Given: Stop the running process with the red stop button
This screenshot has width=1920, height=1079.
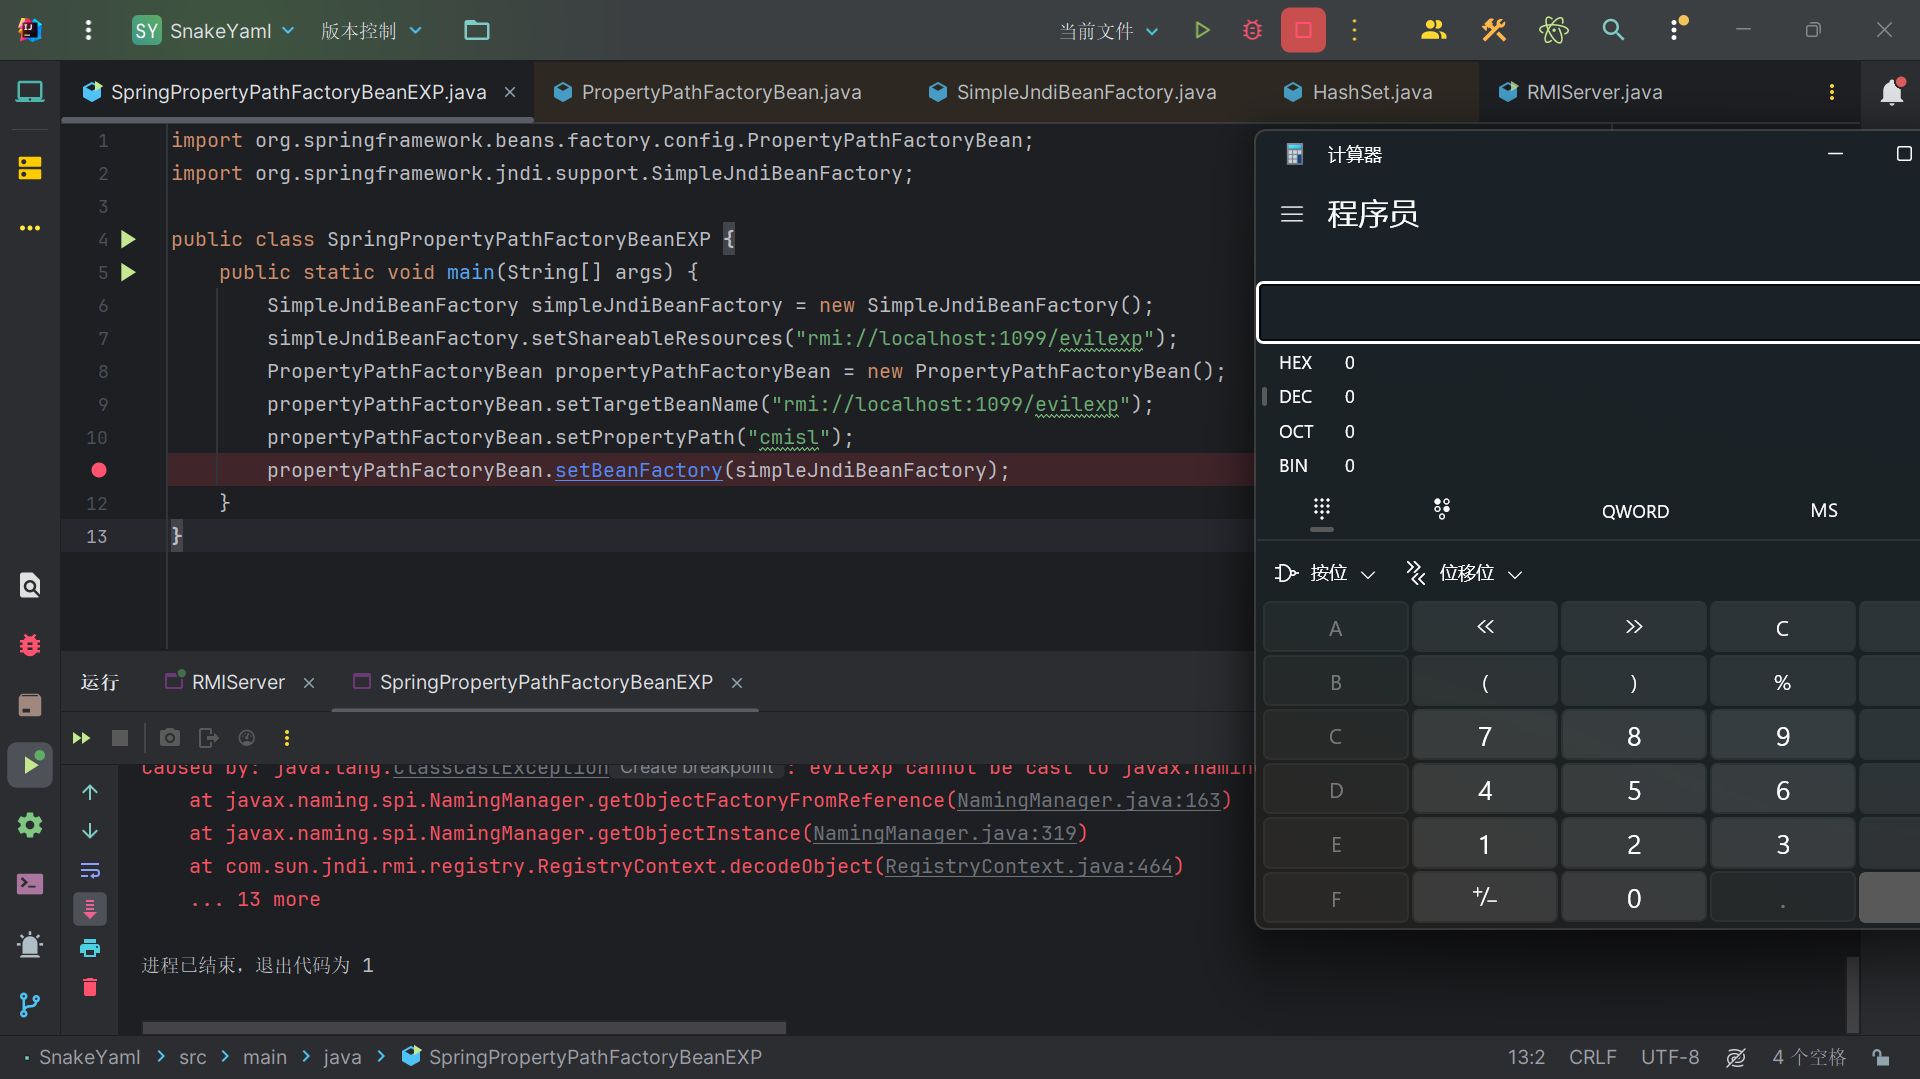Looking at the screenshot, I should coord(1303,30).
